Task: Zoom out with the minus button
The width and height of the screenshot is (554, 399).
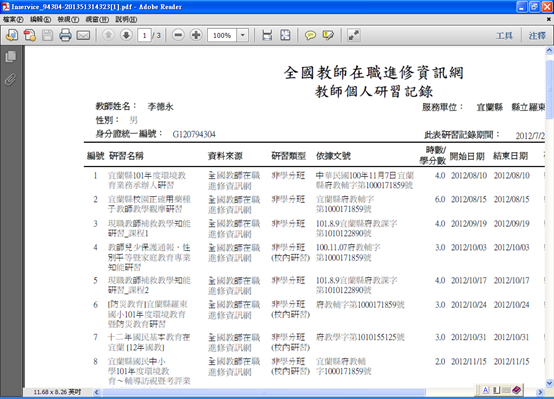Action: point(178,35)
